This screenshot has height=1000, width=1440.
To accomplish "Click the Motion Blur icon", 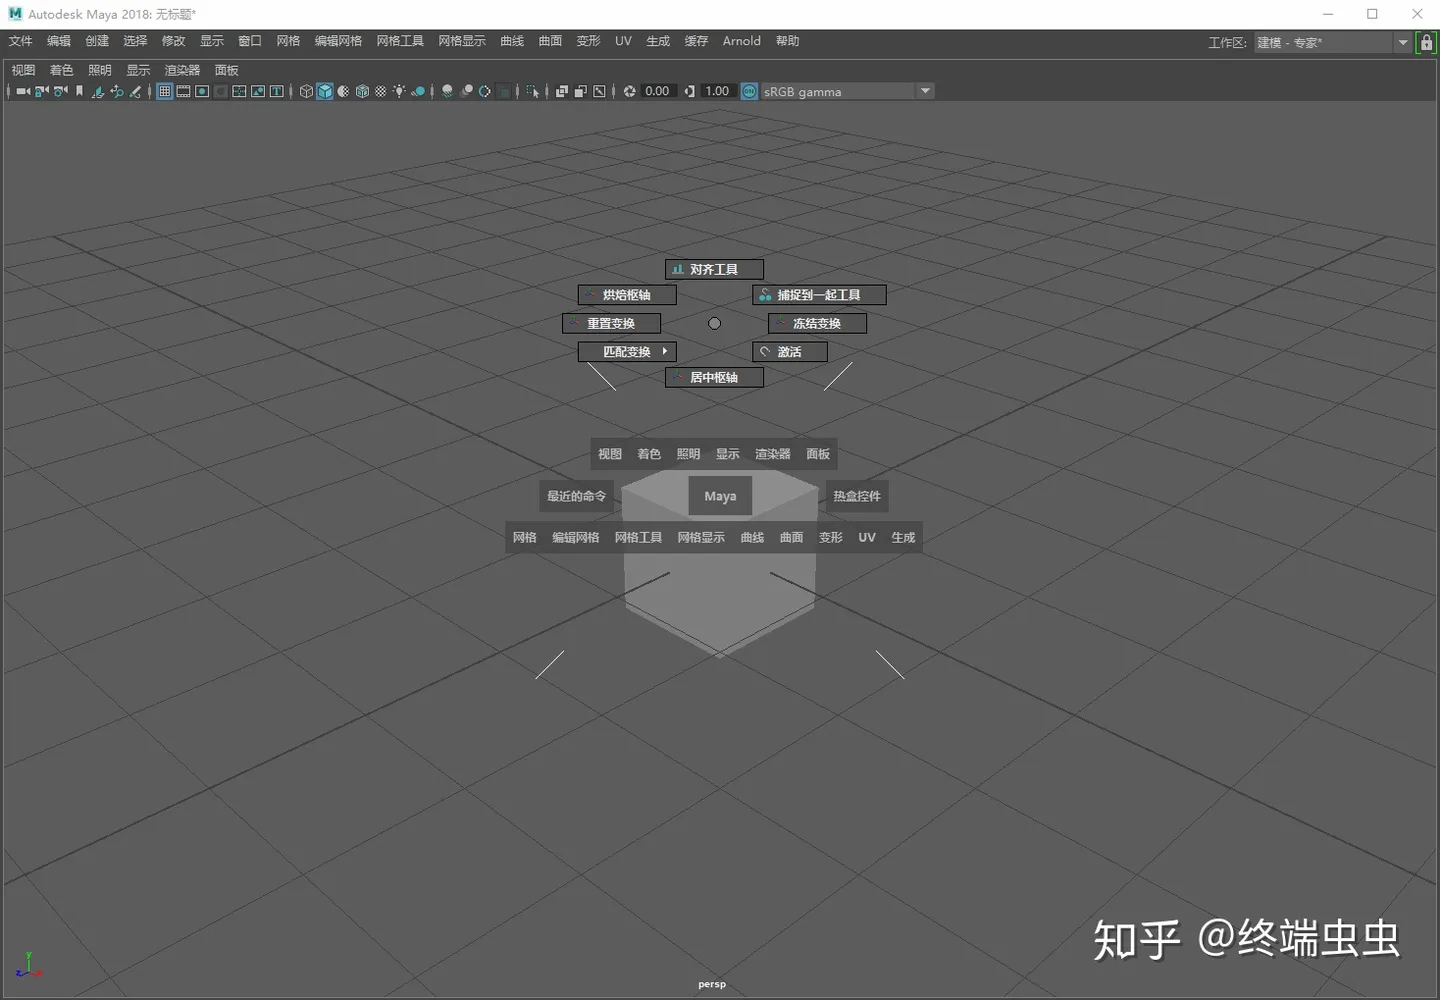I will [466, 91].
